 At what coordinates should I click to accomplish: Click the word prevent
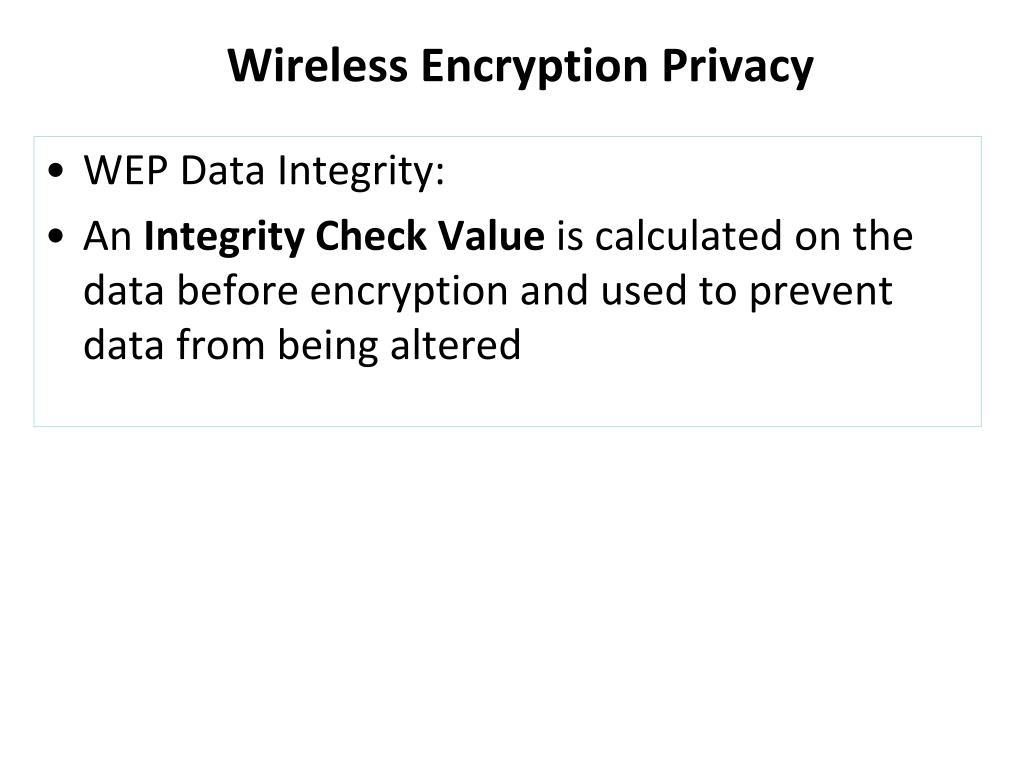pos(820,292)
